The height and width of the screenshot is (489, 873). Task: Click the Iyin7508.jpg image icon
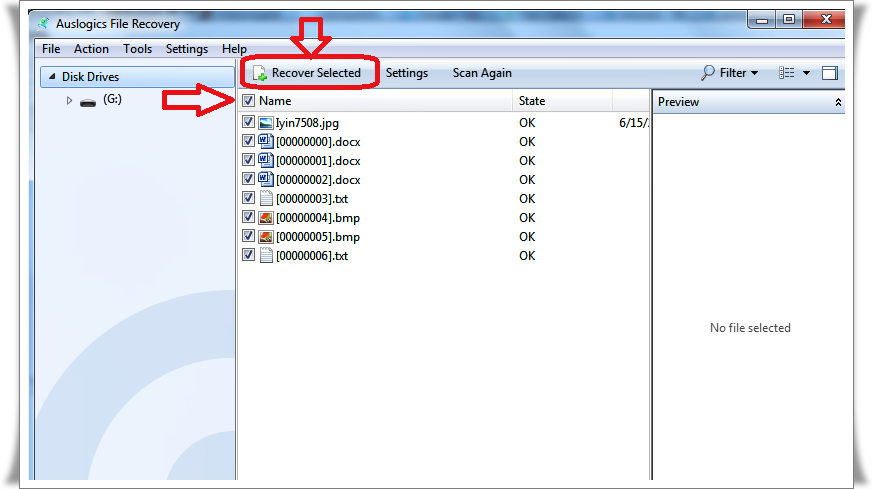(x=266, y=123)
